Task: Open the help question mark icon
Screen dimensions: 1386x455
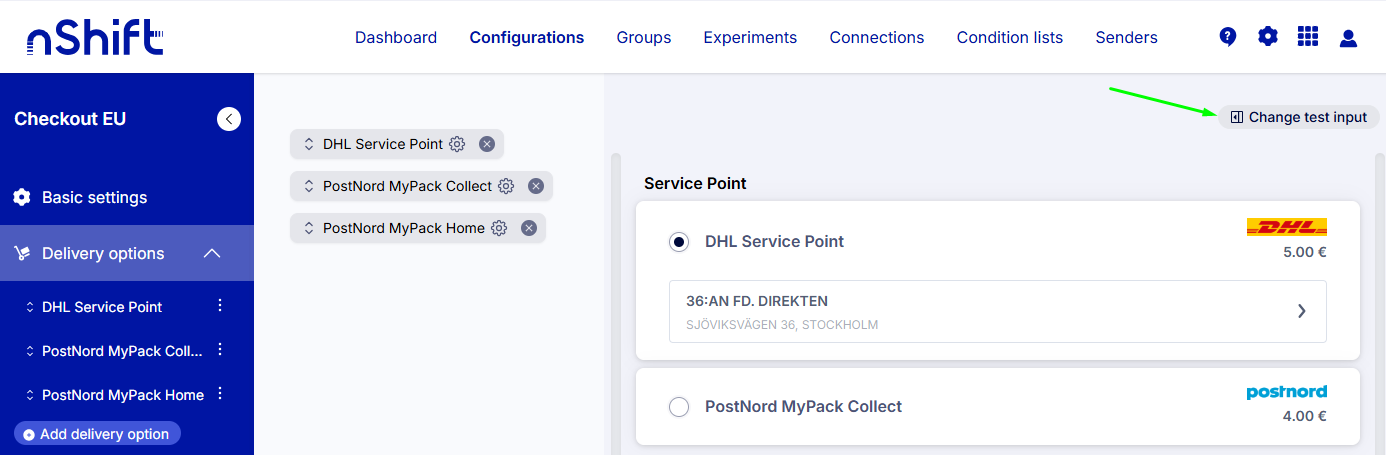Action: [x=1228, y=37]
